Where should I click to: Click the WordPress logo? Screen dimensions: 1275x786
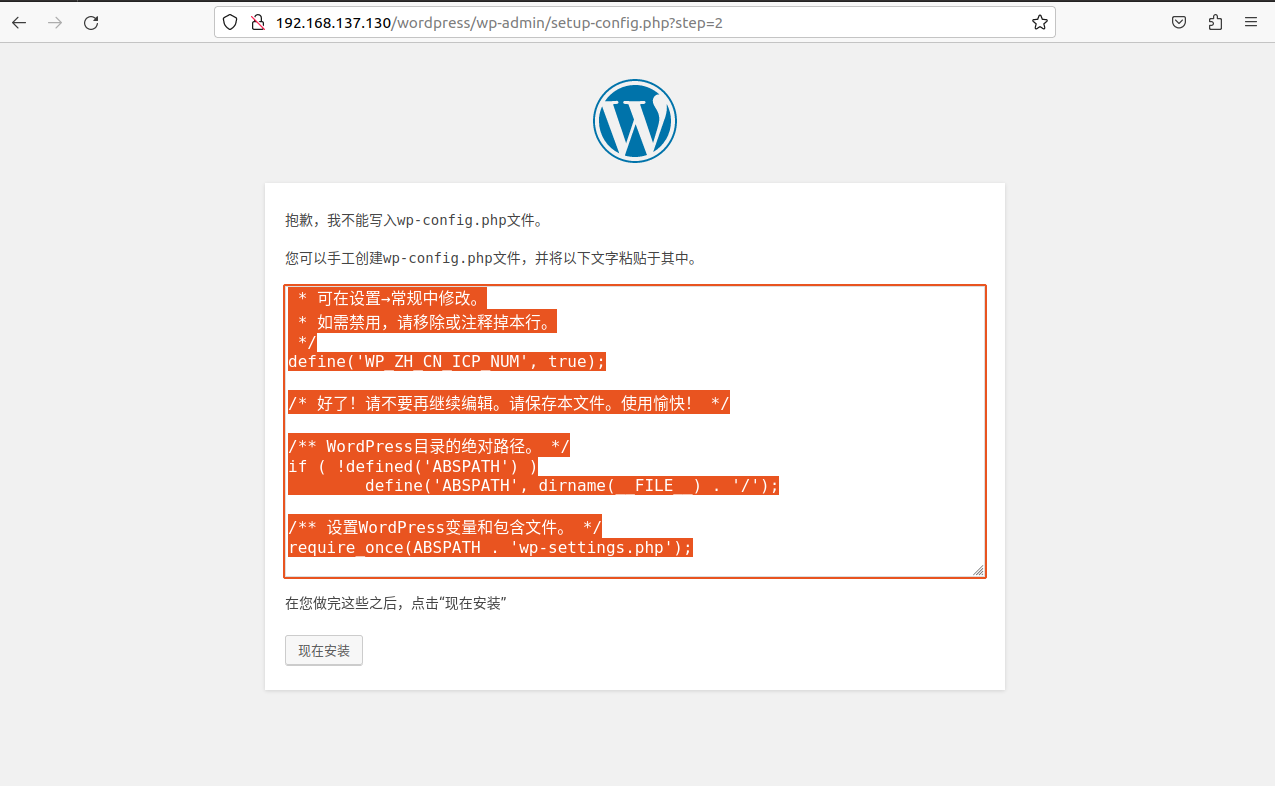coord(635,120)
